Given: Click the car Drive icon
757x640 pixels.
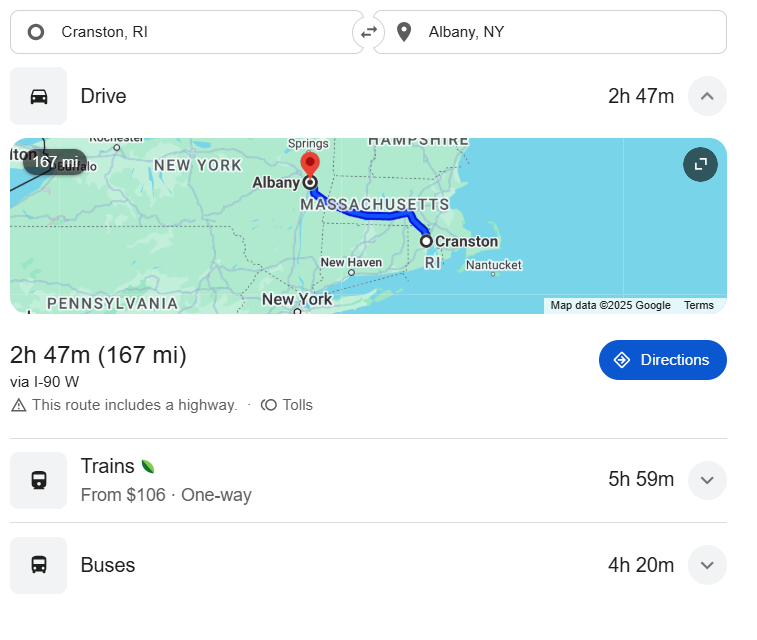Looking at the screenshot, I should click(x=39, y=96).
